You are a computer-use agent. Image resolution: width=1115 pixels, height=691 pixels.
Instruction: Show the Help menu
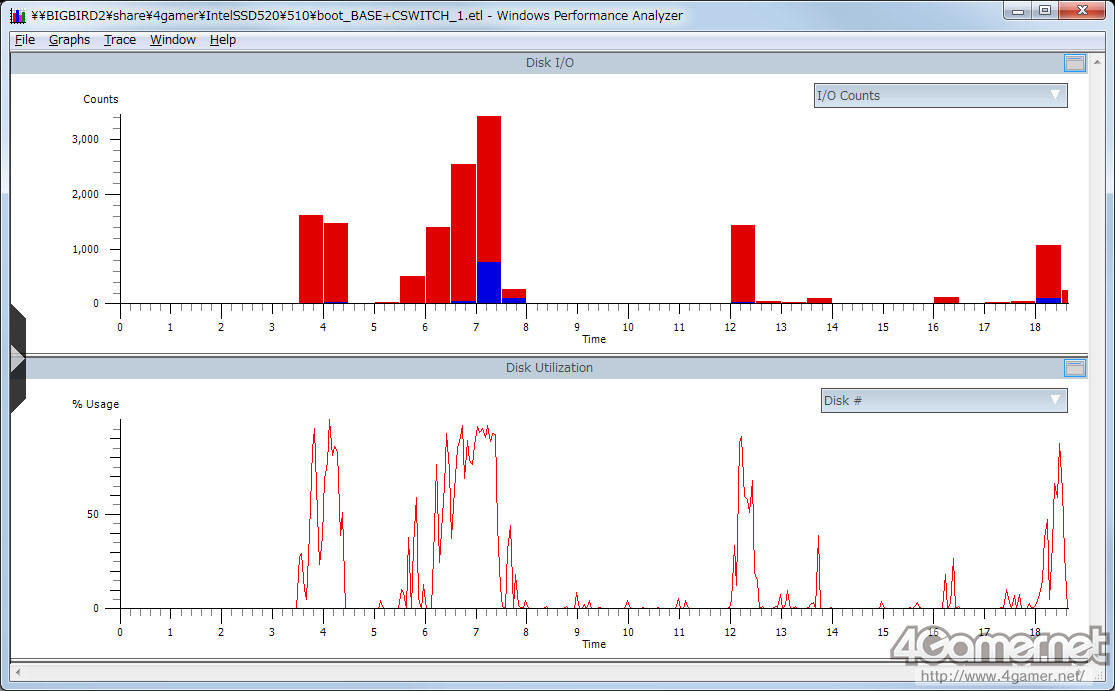(x=223, y=40)
